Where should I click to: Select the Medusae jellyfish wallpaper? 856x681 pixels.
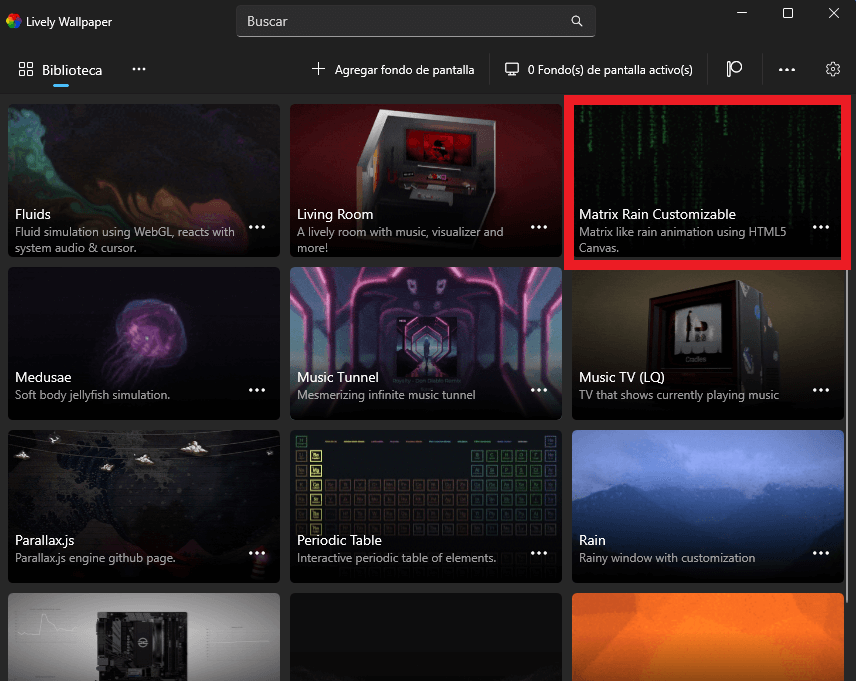[144, 343]
